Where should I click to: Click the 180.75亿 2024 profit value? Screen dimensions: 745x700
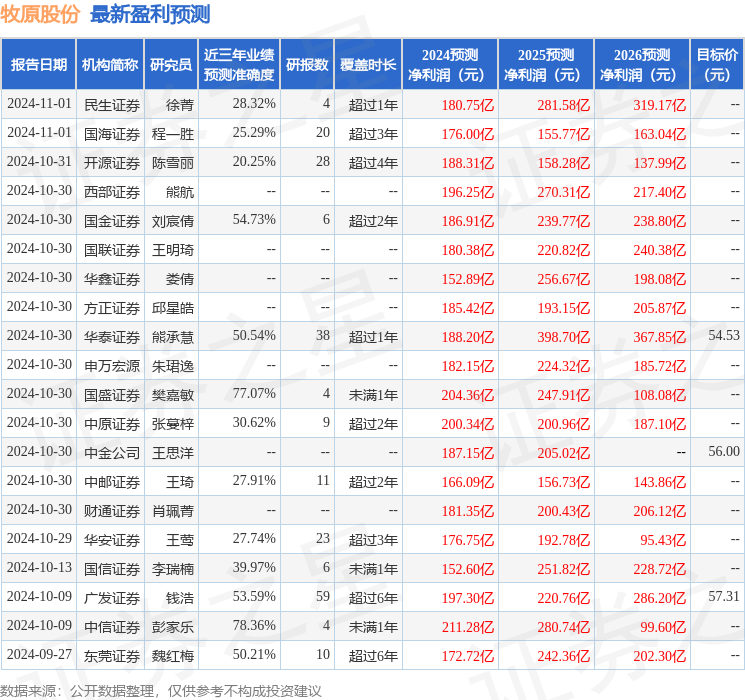(468, 105)
